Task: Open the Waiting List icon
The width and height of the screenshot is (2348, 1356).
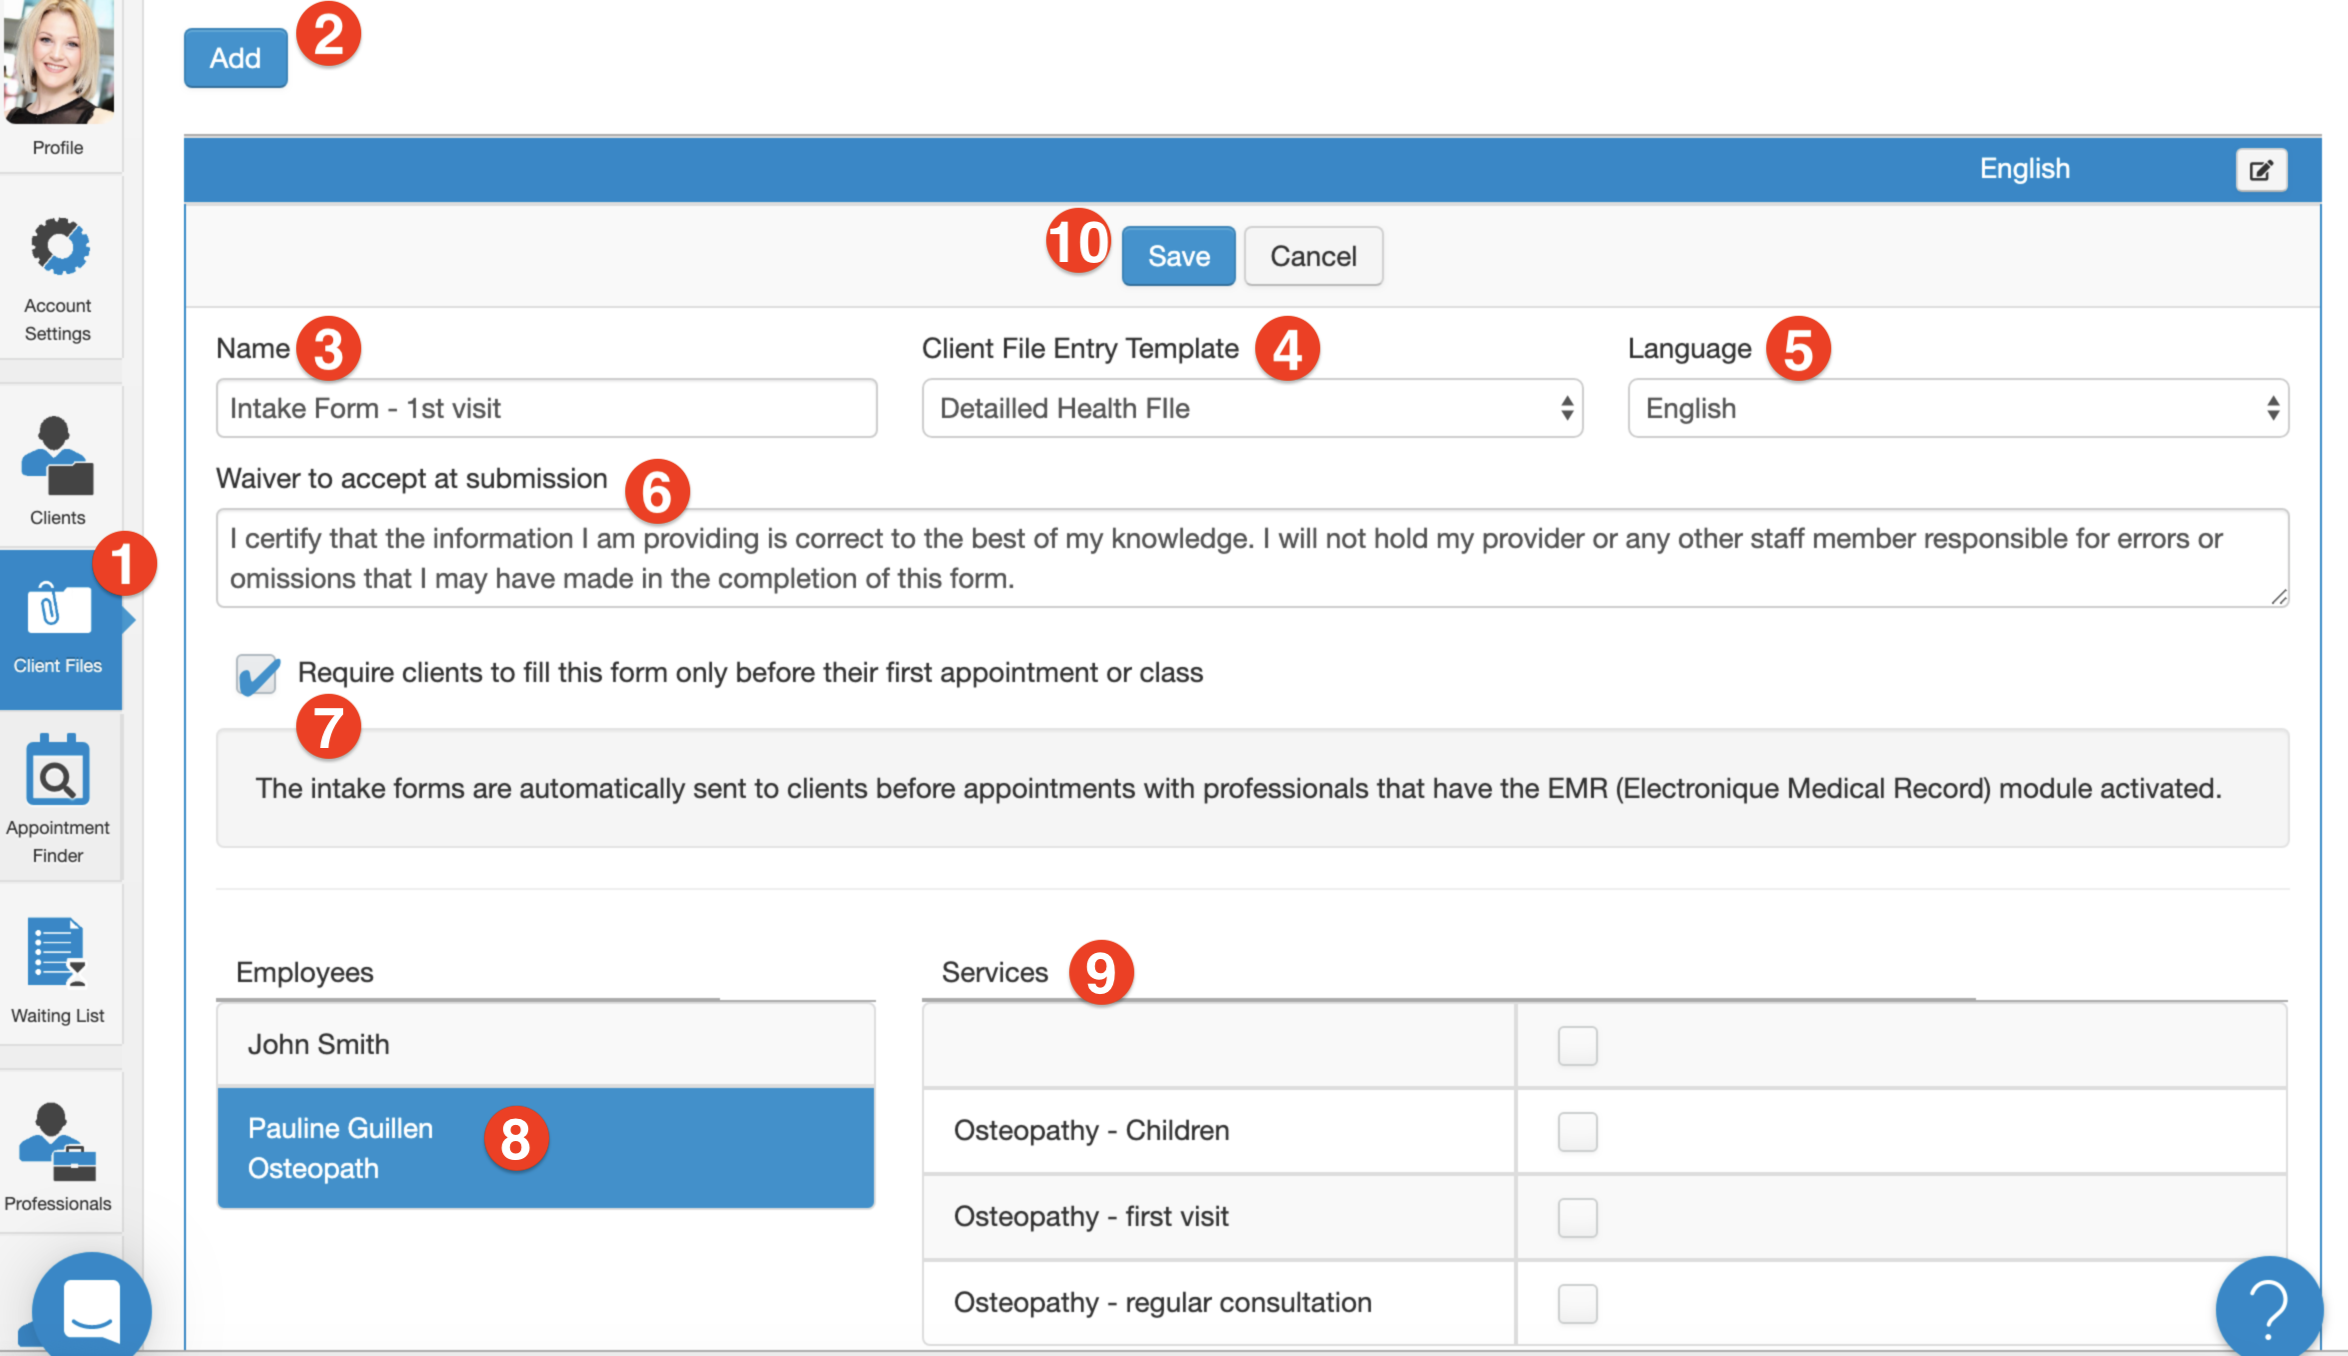Action: pyautogui.click(x=56, y=952)
